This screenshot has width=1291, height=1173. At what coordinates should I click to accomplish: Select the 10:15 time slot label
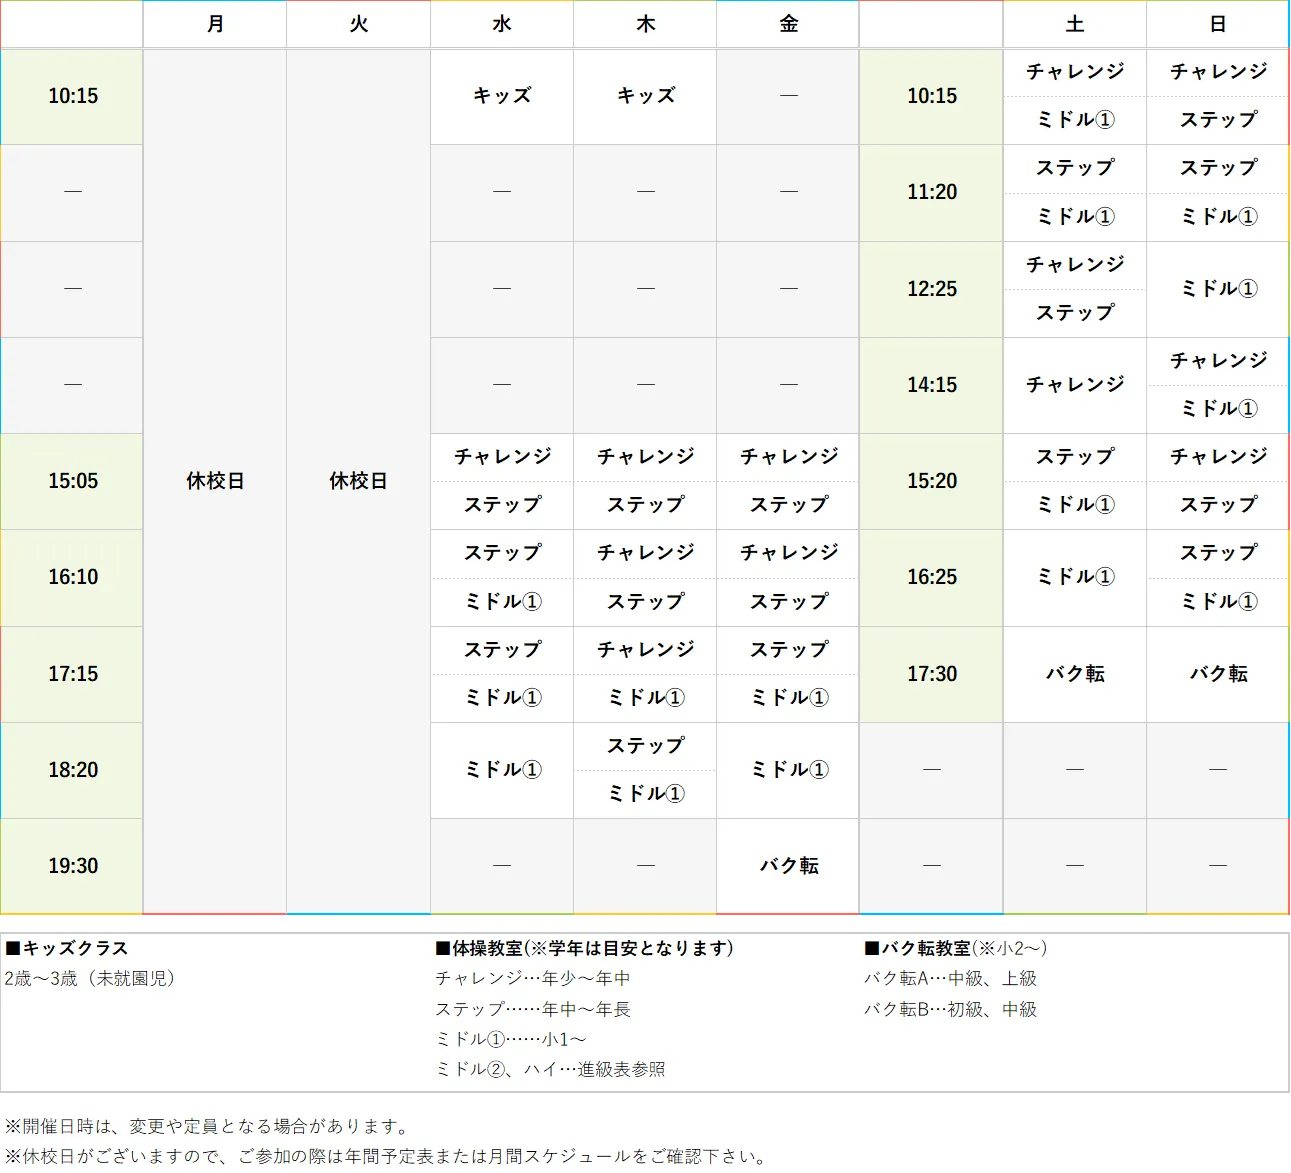tap(71, 96)
